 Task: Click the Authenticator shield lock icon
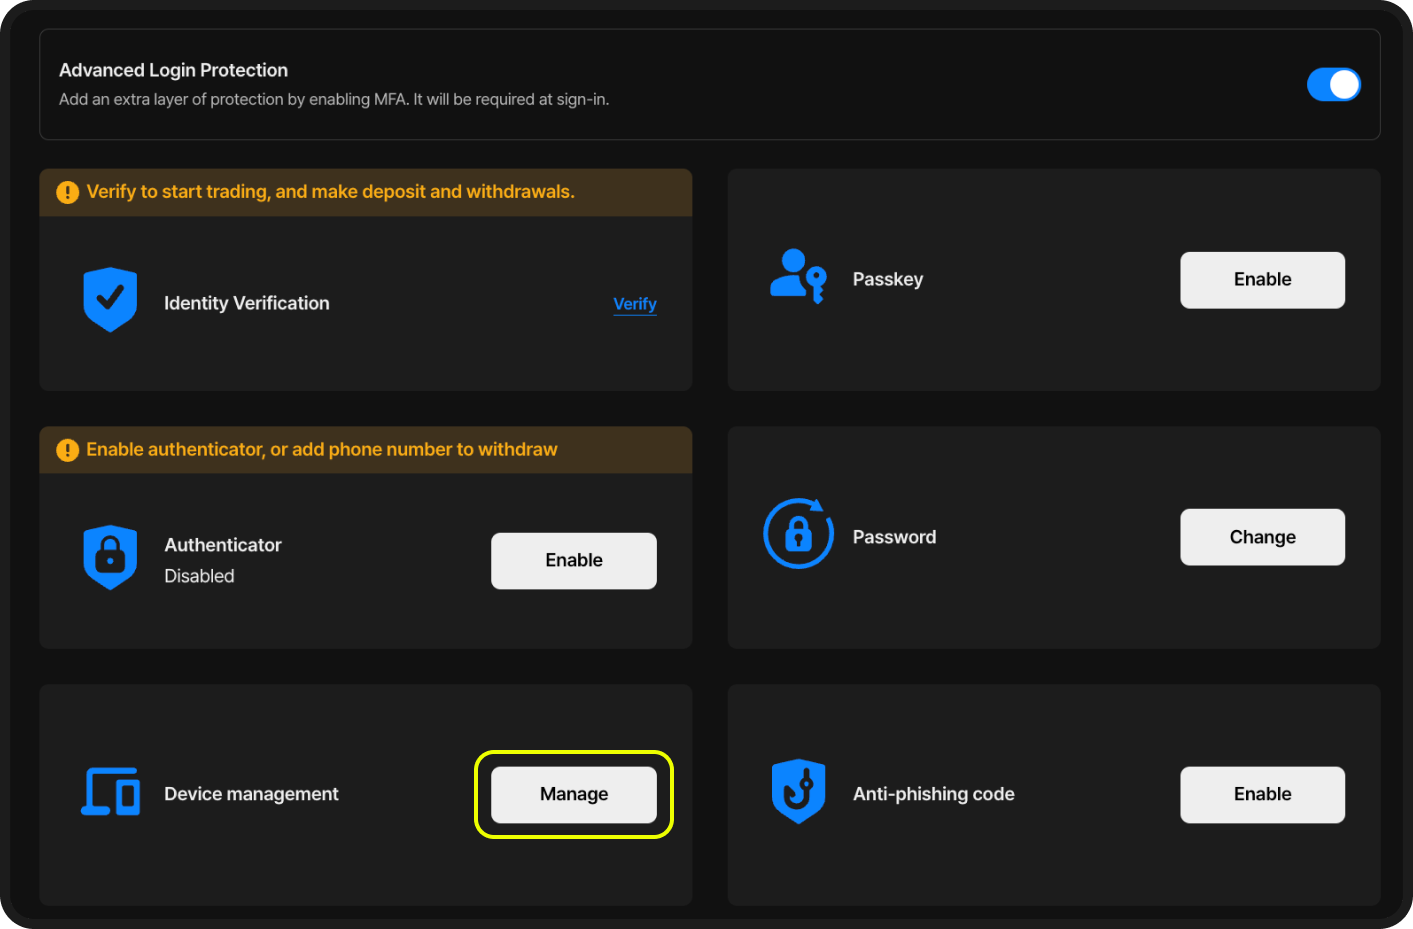point(110,557)
